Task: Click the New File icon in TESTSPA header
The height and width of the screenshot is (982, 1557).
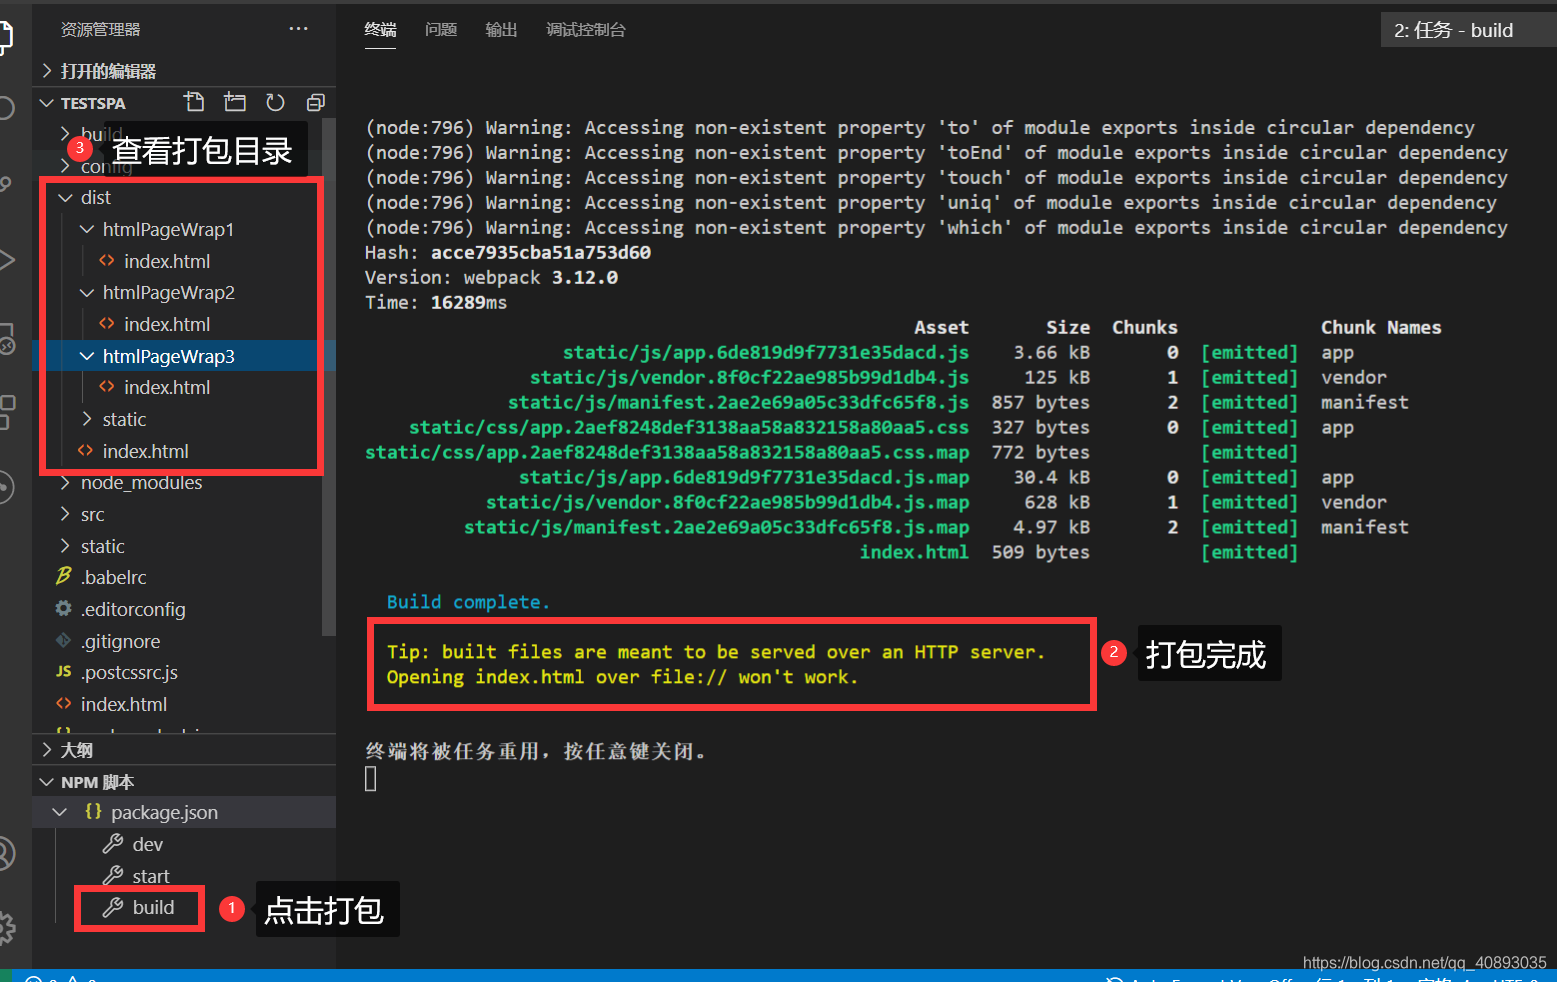Action: coord(195,102)
